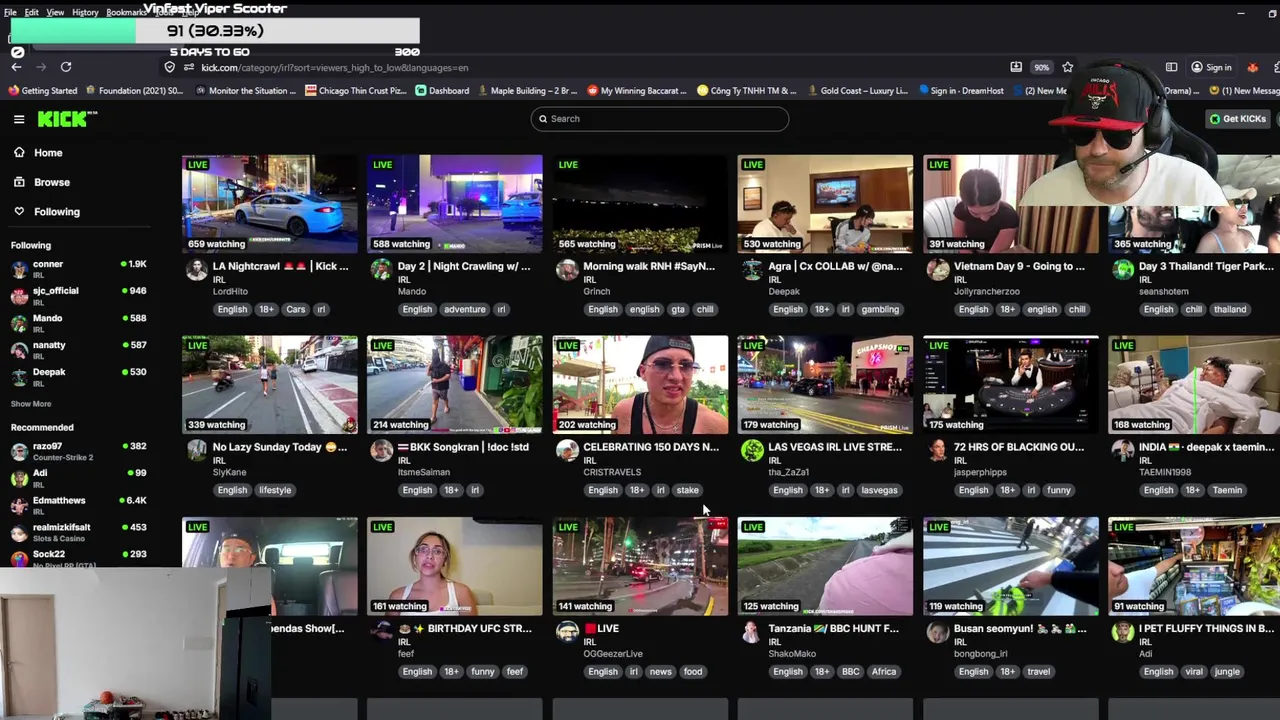1280x720 pixels.
Task: Click OGGeezerLive channel avatar
Action: click(x=567, y=631)
